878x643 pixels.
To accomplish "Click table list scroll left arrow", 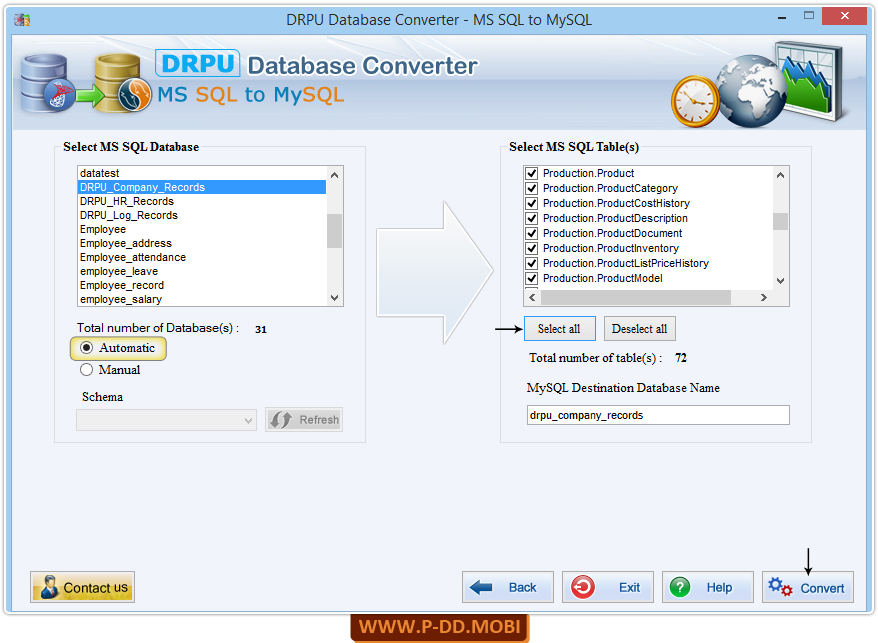I will 533,297.
